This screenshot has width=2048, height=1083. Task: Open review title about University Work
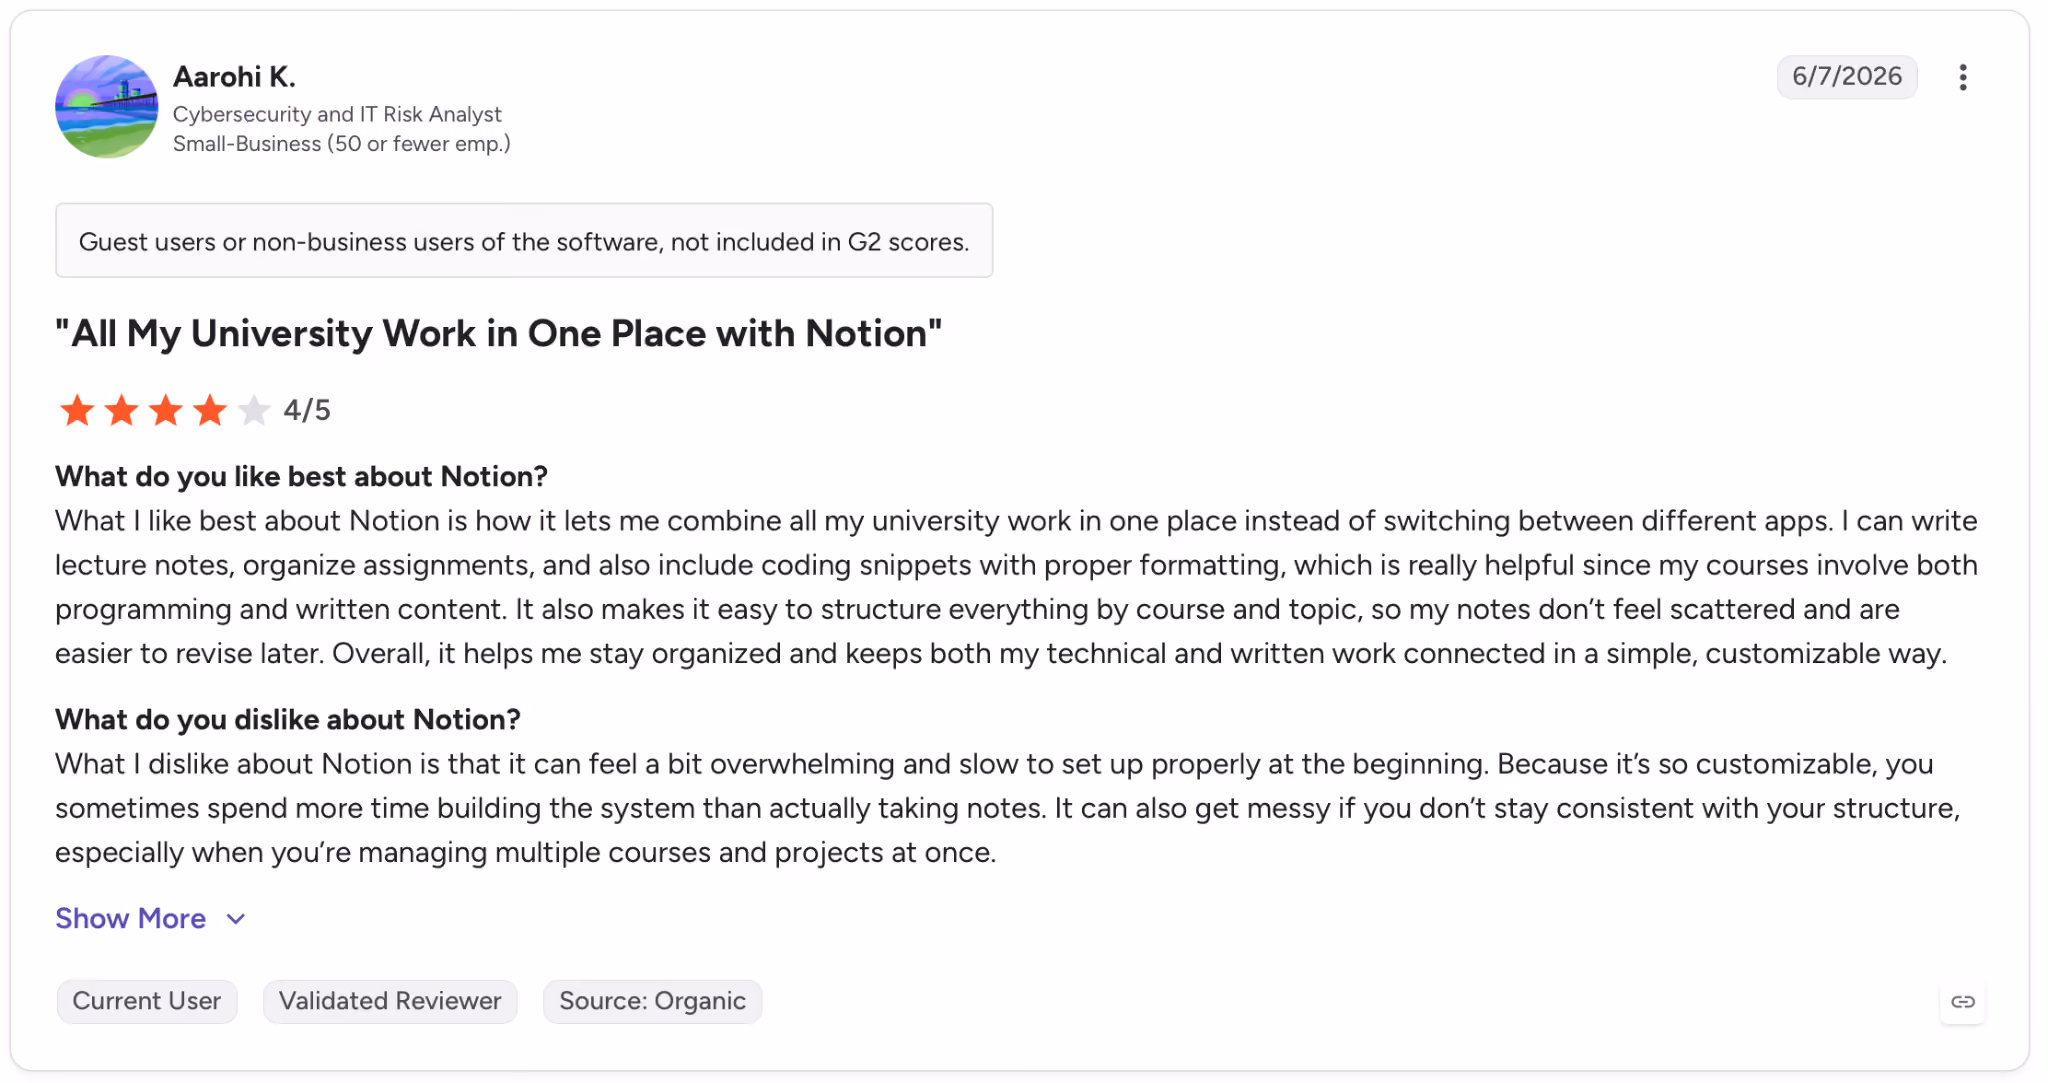click(498, 334)
